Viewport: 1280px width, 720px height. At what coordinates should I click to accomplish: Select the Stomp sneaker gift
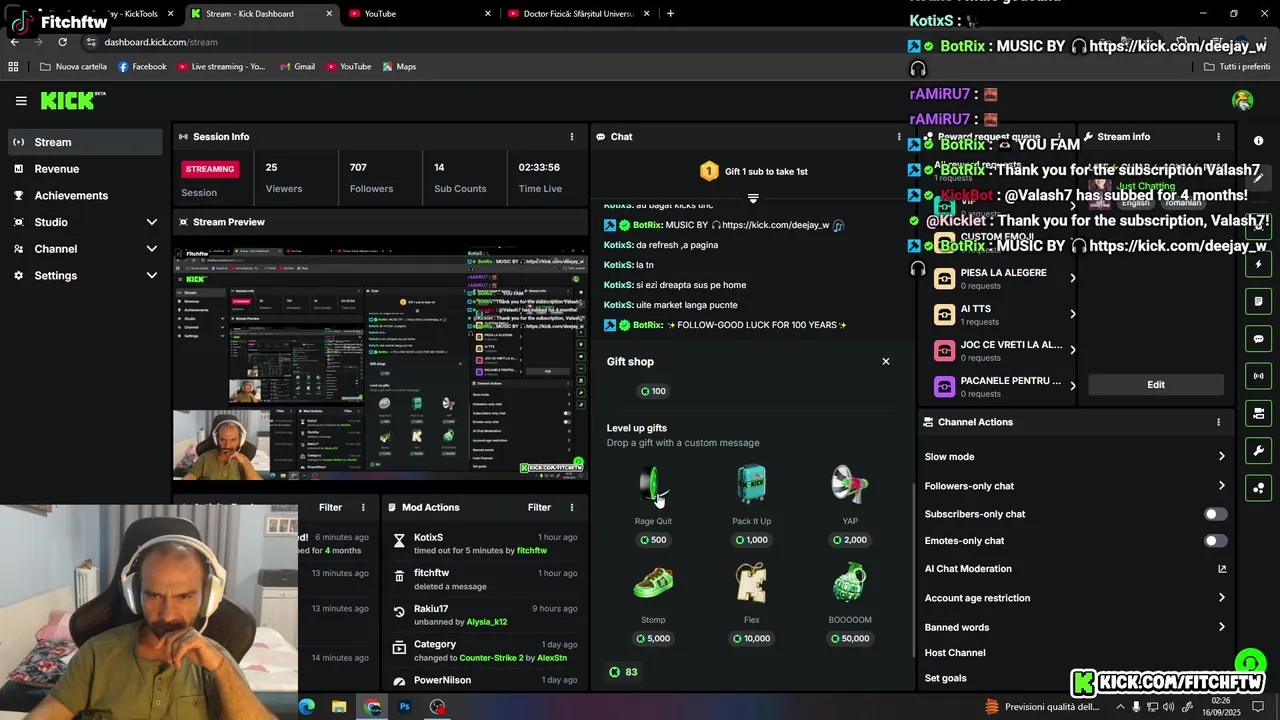(x=653, y=604)
